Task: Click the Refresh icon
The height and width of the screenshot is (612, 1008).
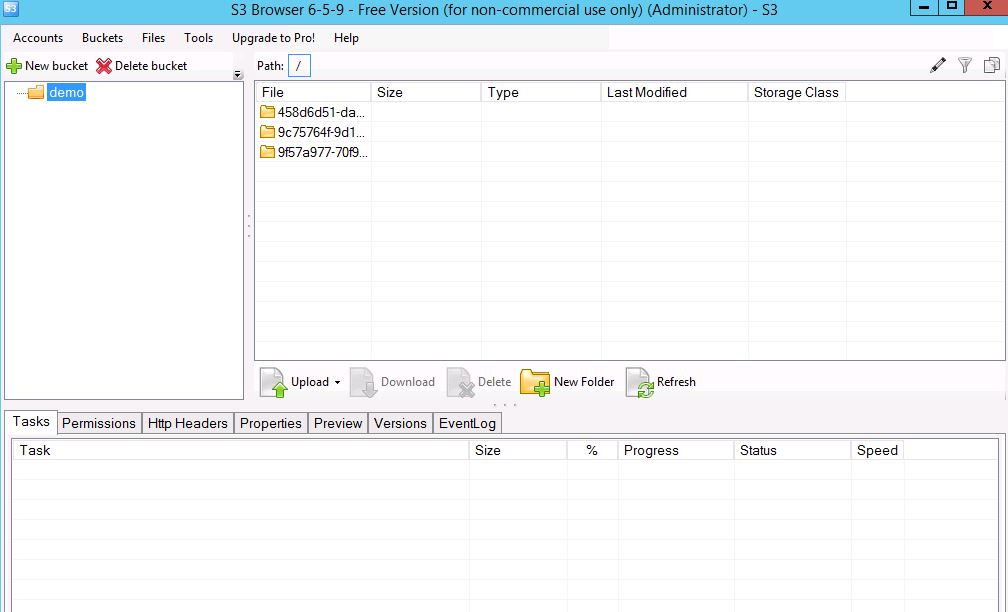Action: tap(640, 382)
